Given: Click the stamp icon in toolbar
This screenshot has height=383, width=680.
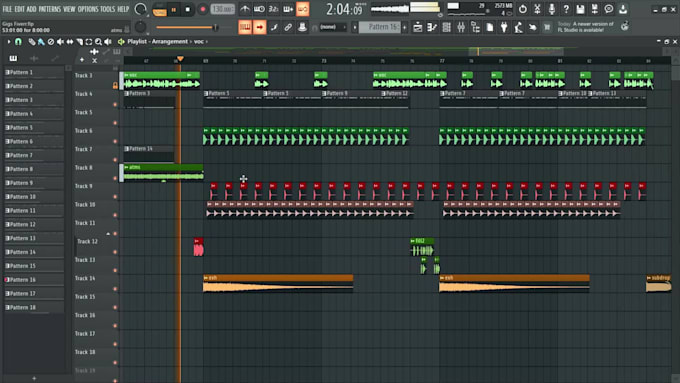Looking at the screenshot, I should click(302, 27).
